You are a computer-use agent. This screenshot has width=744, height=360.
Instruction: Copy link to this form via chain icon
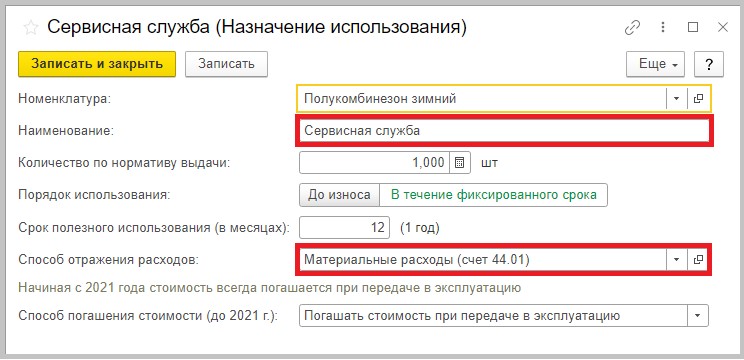(632, 28)
